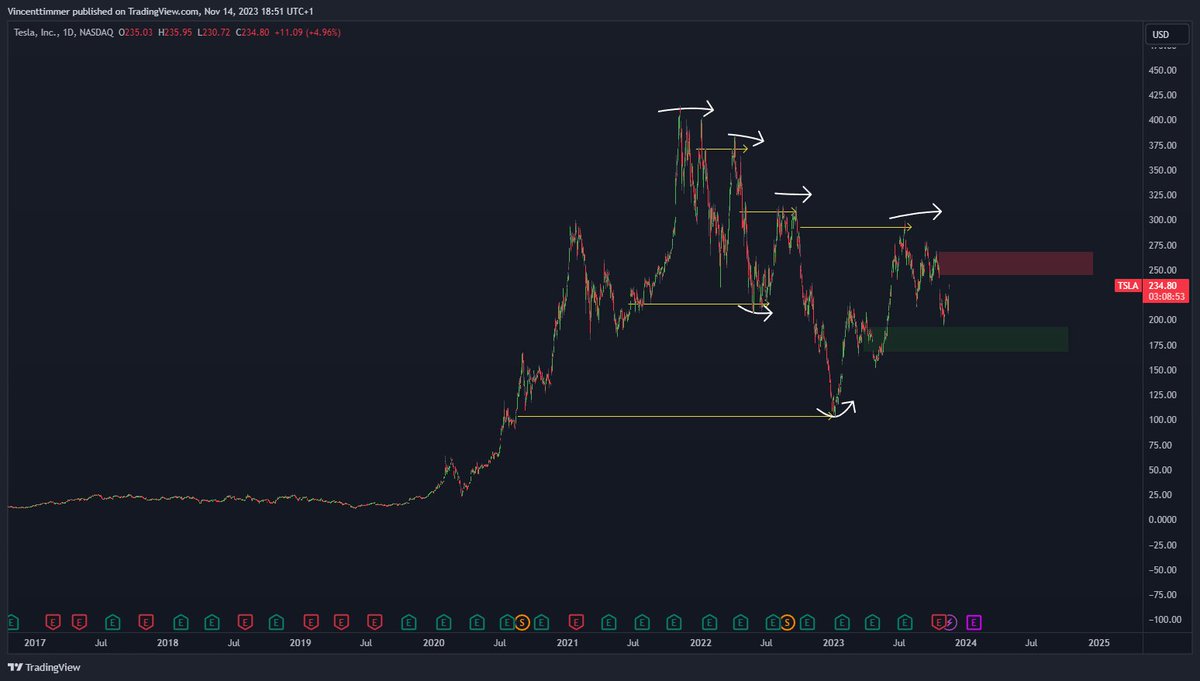Click the red earnings marker above 2021 label
The height and width of the screenshot is (681, 1200).
pos(574,622)
